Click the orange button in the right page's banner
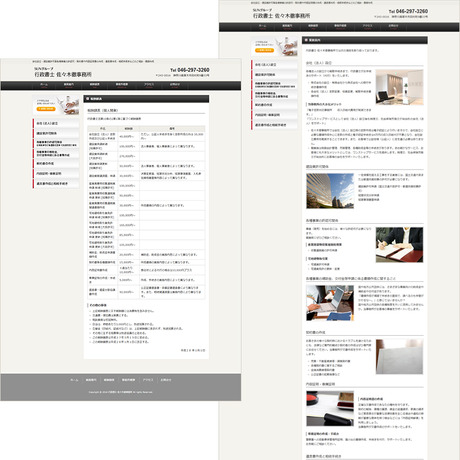Viewport: 460px width, 460px height. click(264, 50)
